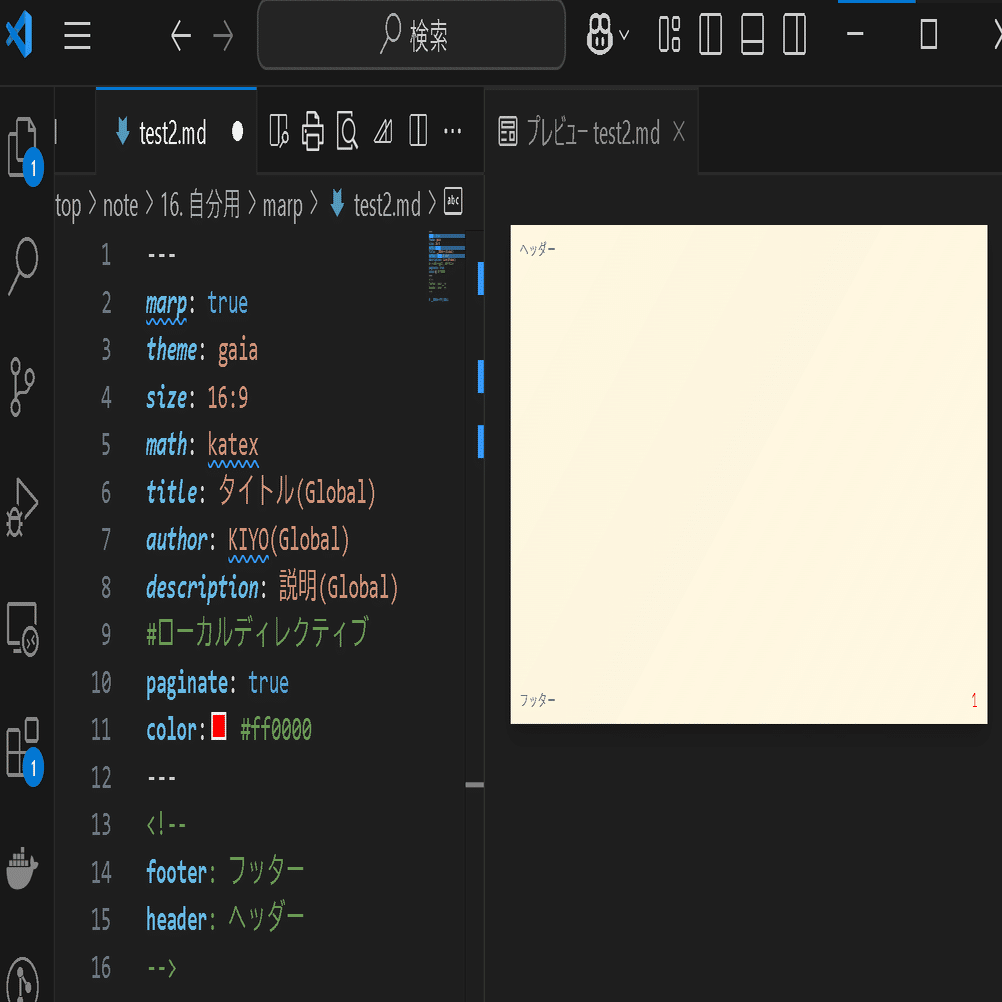1002x1002 pixels.
Task: Click the 'gaia' theme value
Action: (238, 351)
